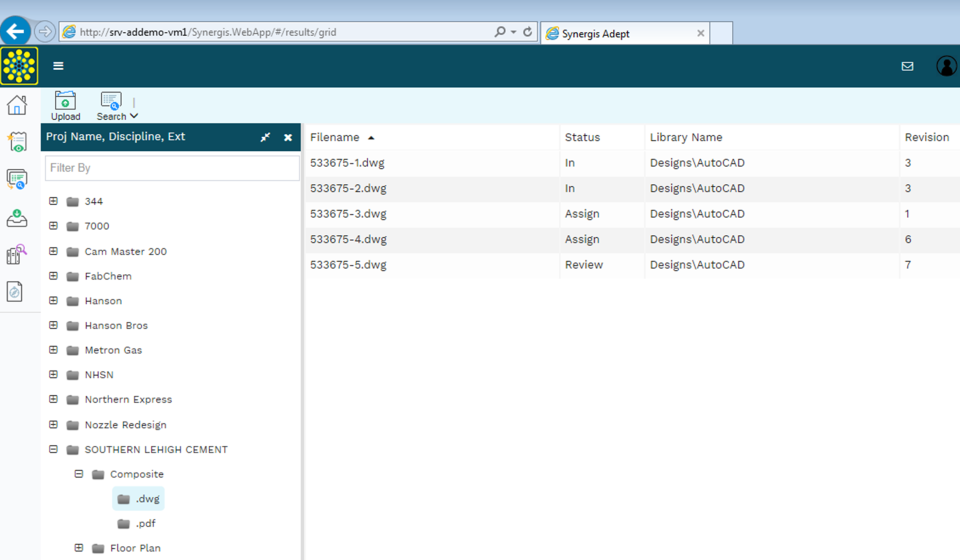960x560 pixels.
Task: Expand the Metron Gas folder node
Action: pos(53,349)
